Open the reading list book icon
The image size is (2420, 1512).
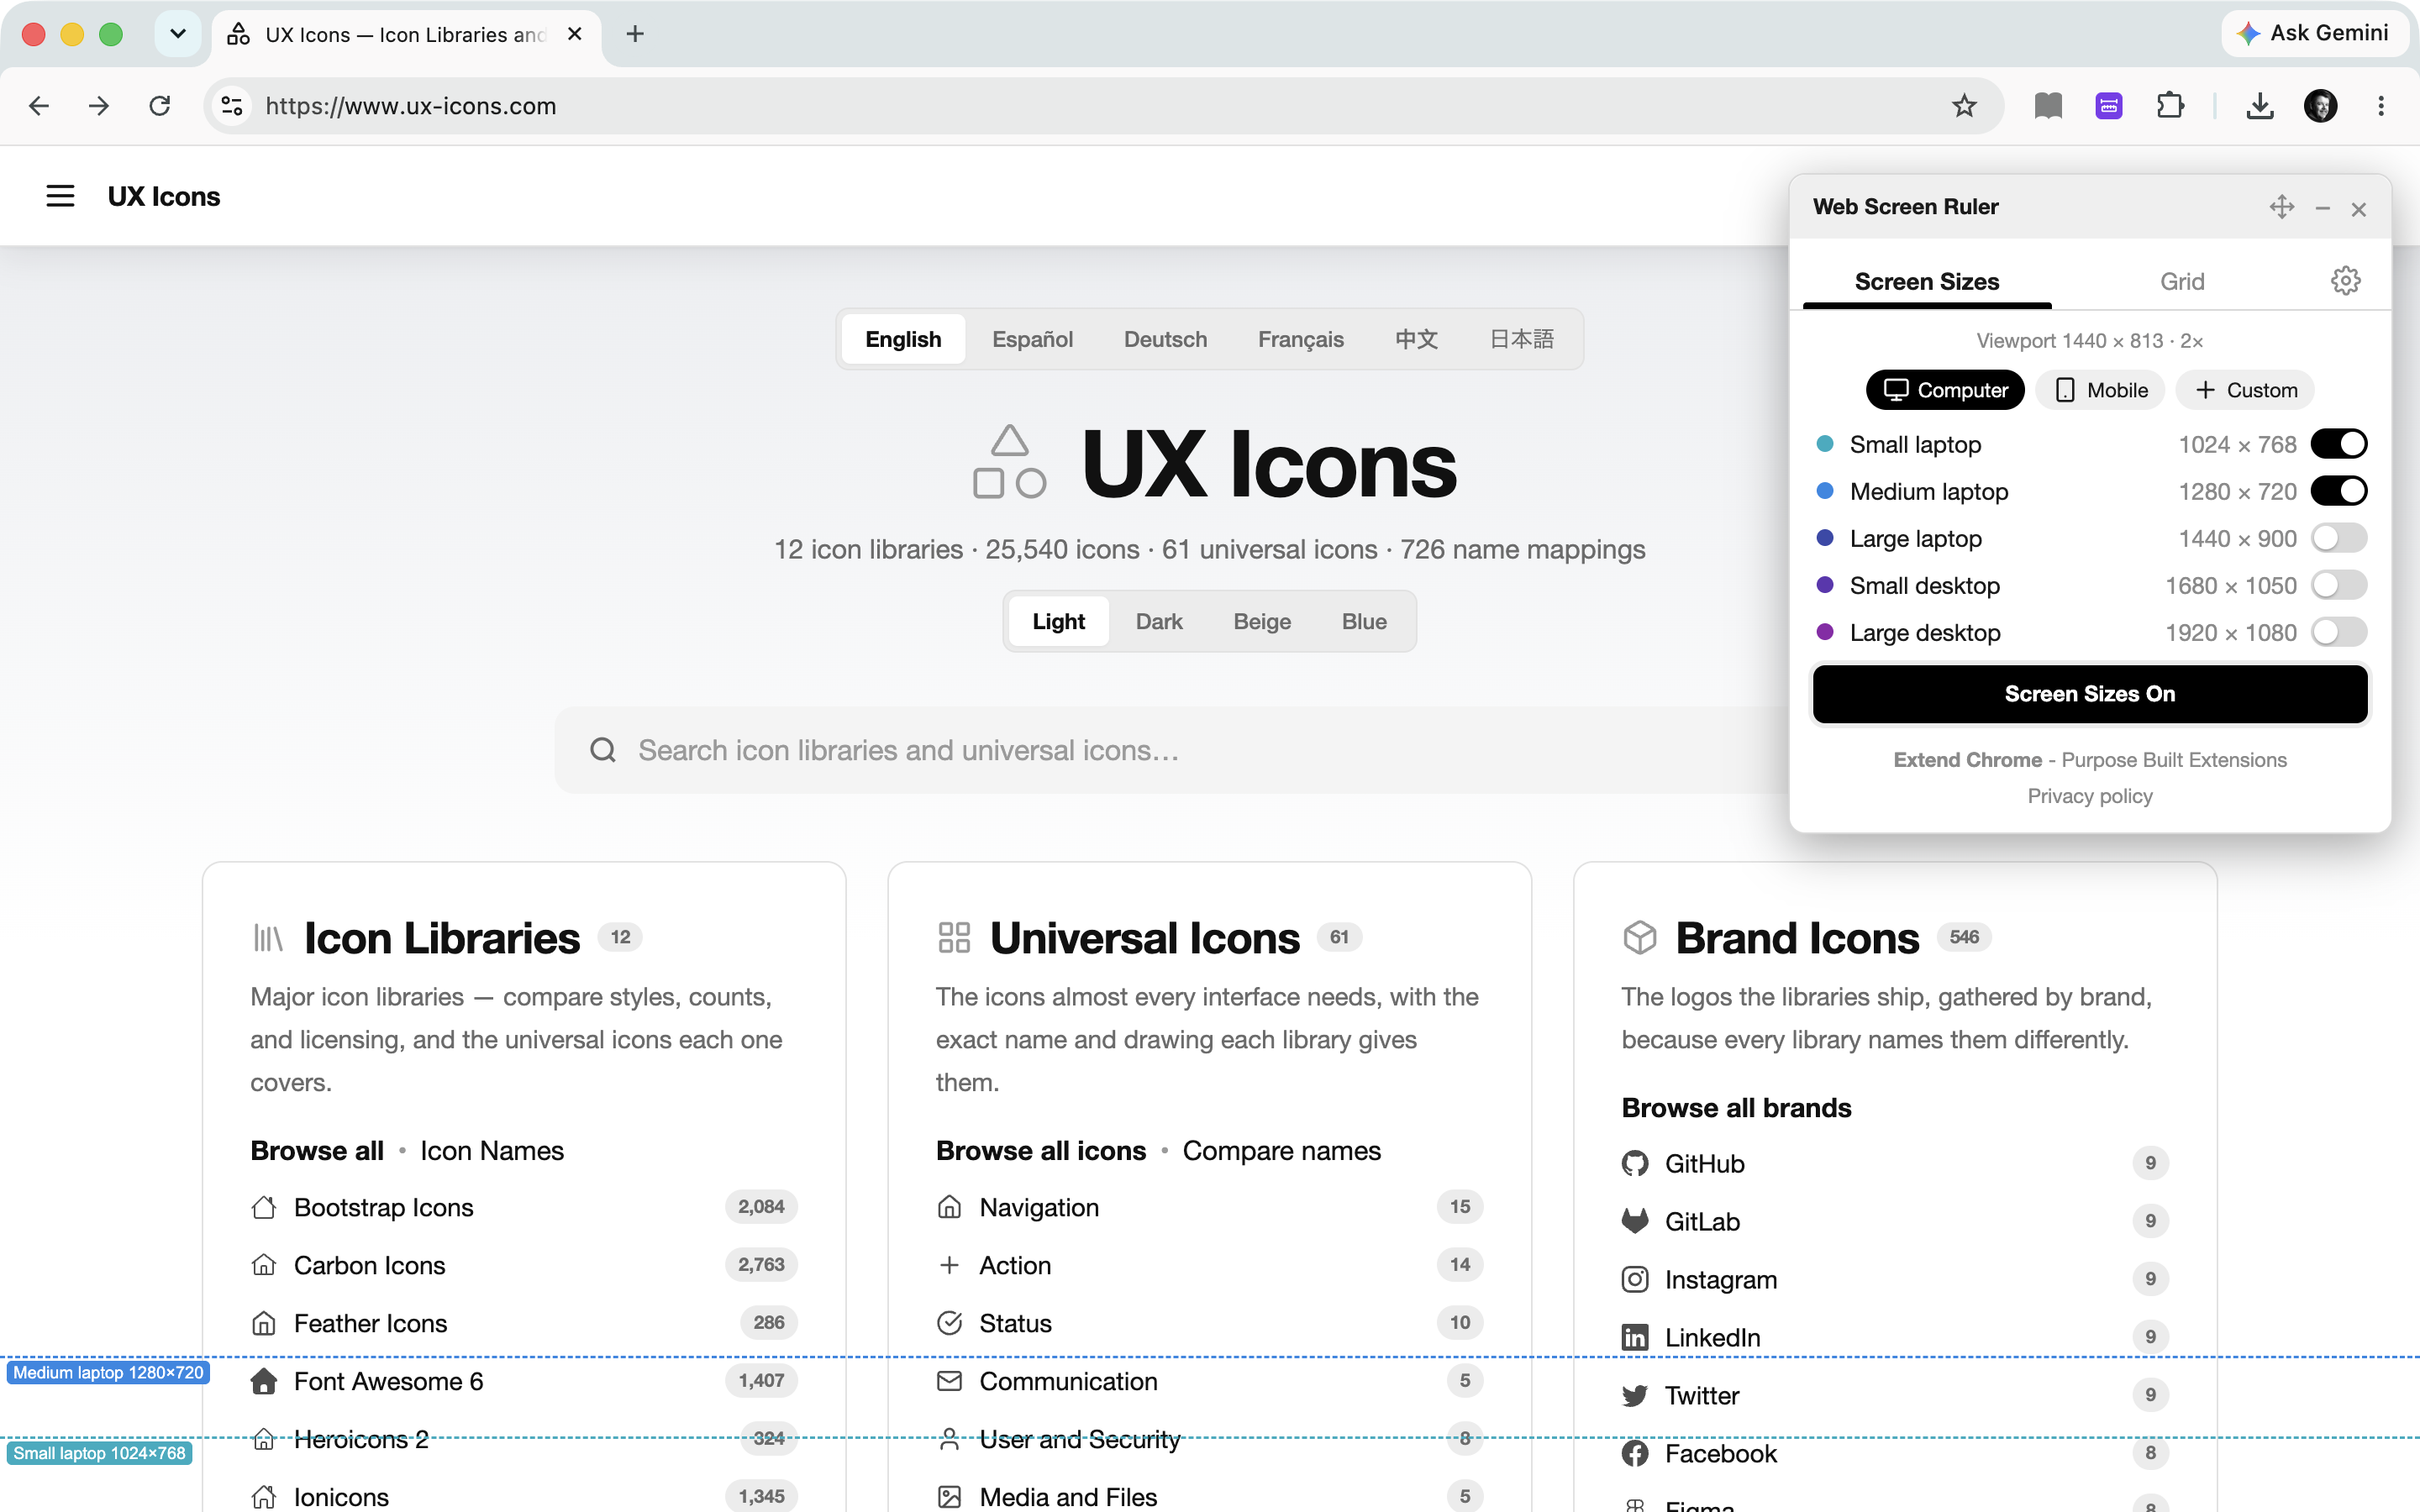[x=2048, y=106]
